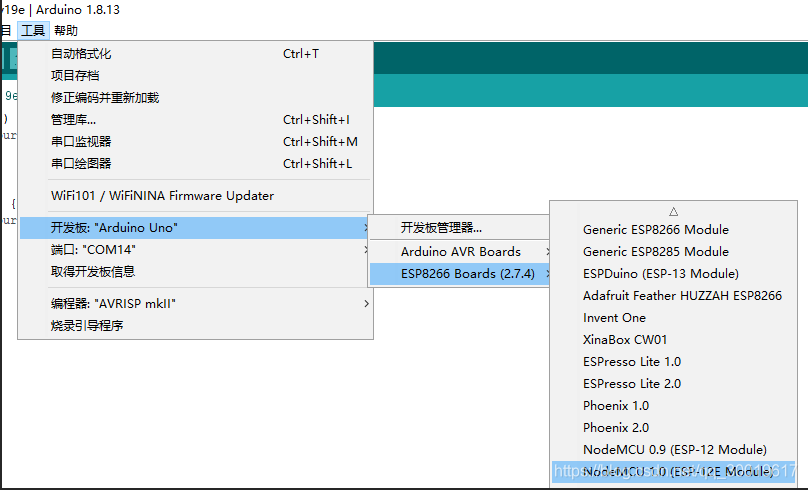This screenshot has height=490, width=808.
Task: Expand Arduino AVR Boards submenu
Action: point(459,251)
